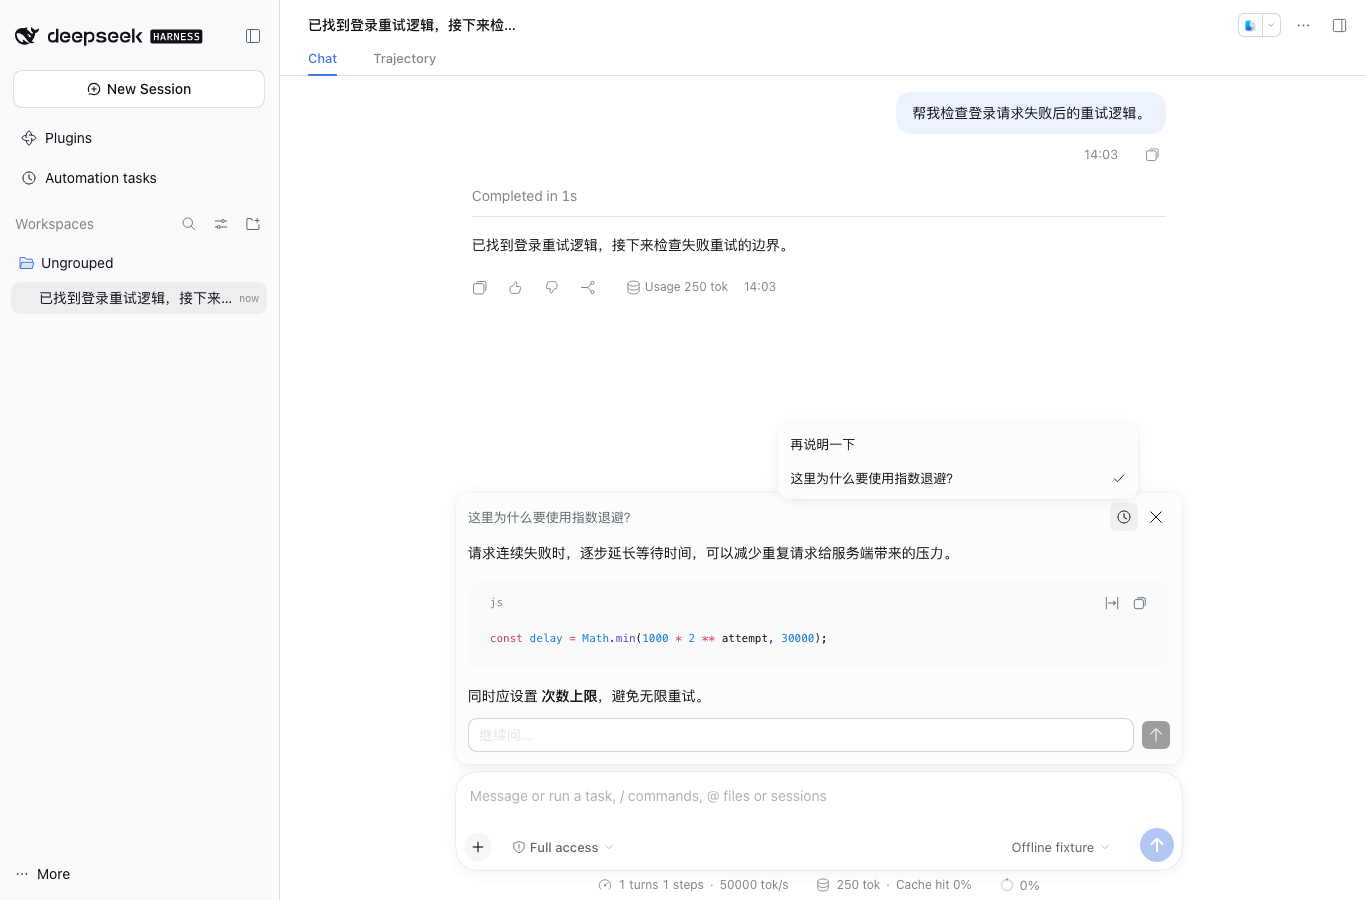Click the 250 tok cache status
The height and width of the screenshot is (900, 1365).
tap(894, 885)
